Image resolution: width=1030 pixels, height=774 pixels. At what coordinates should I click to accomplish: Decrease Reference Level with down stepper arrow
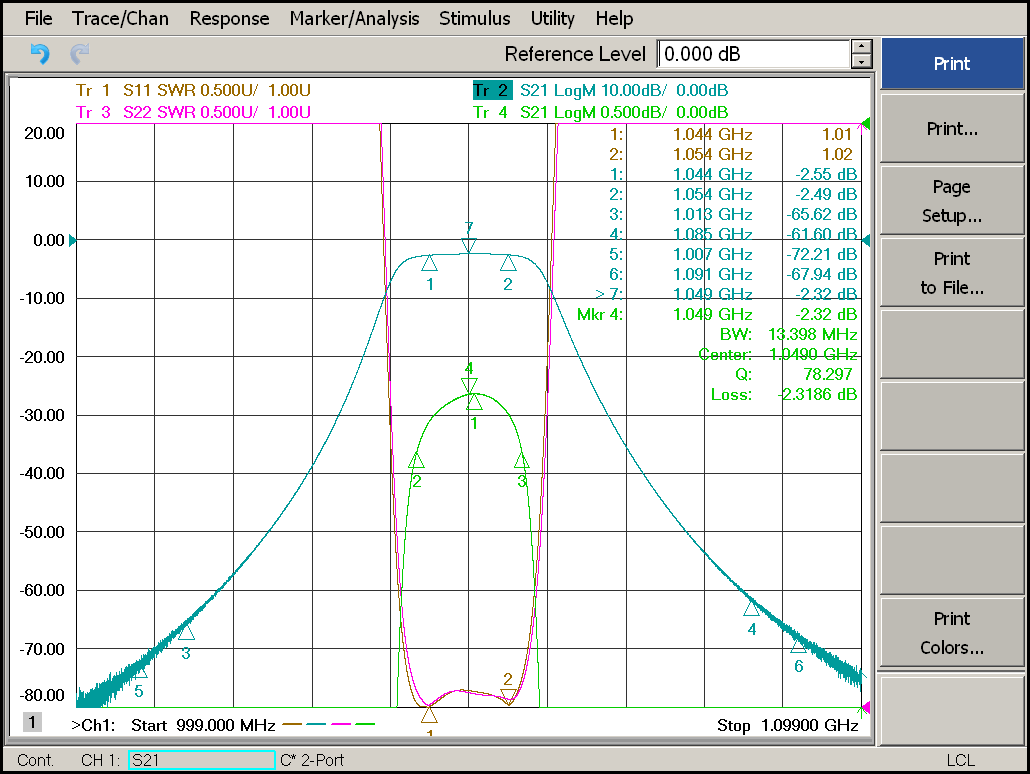[x=861, y=62]
